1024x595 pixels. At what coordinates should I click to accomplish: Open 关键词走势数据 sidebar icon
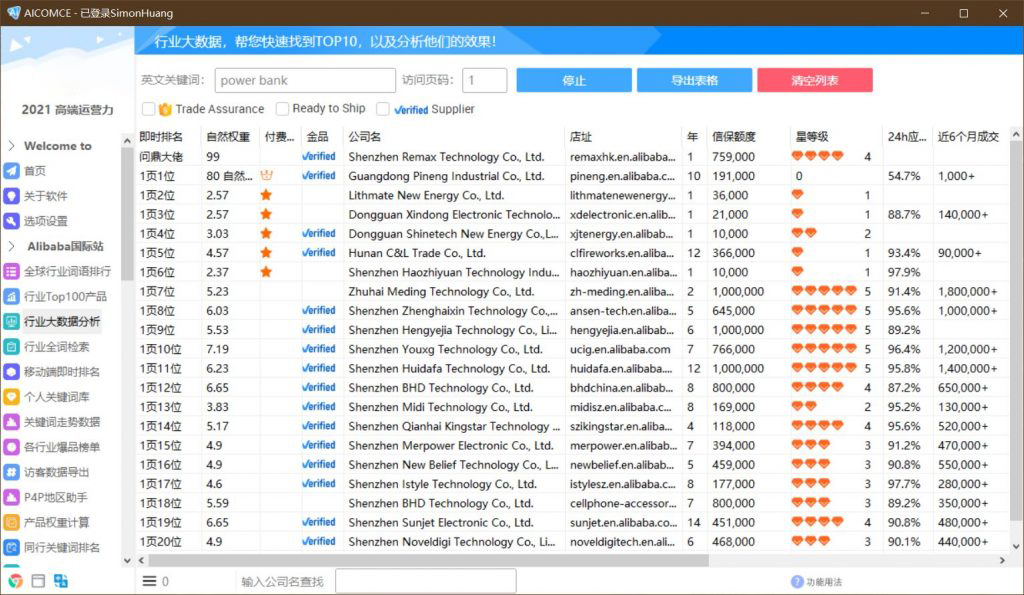click(11, 422)
